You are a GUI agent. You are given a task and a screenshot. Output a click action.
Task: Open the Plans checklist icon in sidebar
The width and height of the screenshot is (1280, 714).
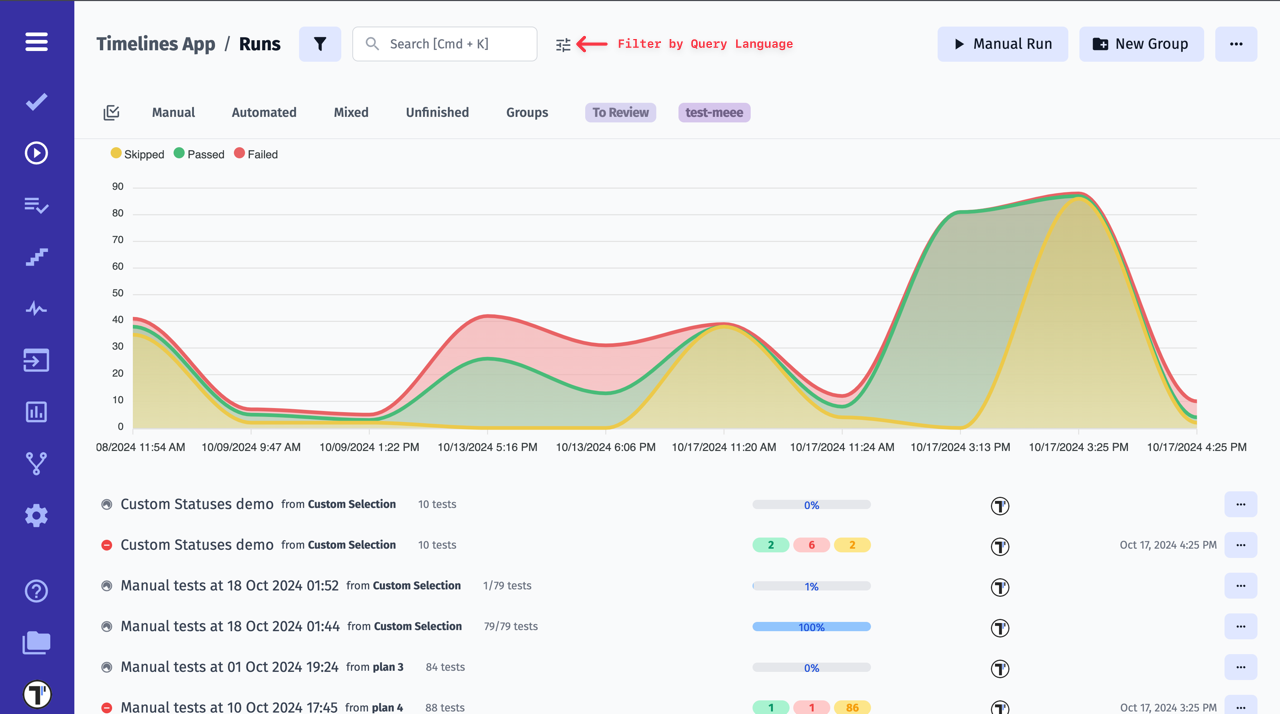click(x=36, y=205)
